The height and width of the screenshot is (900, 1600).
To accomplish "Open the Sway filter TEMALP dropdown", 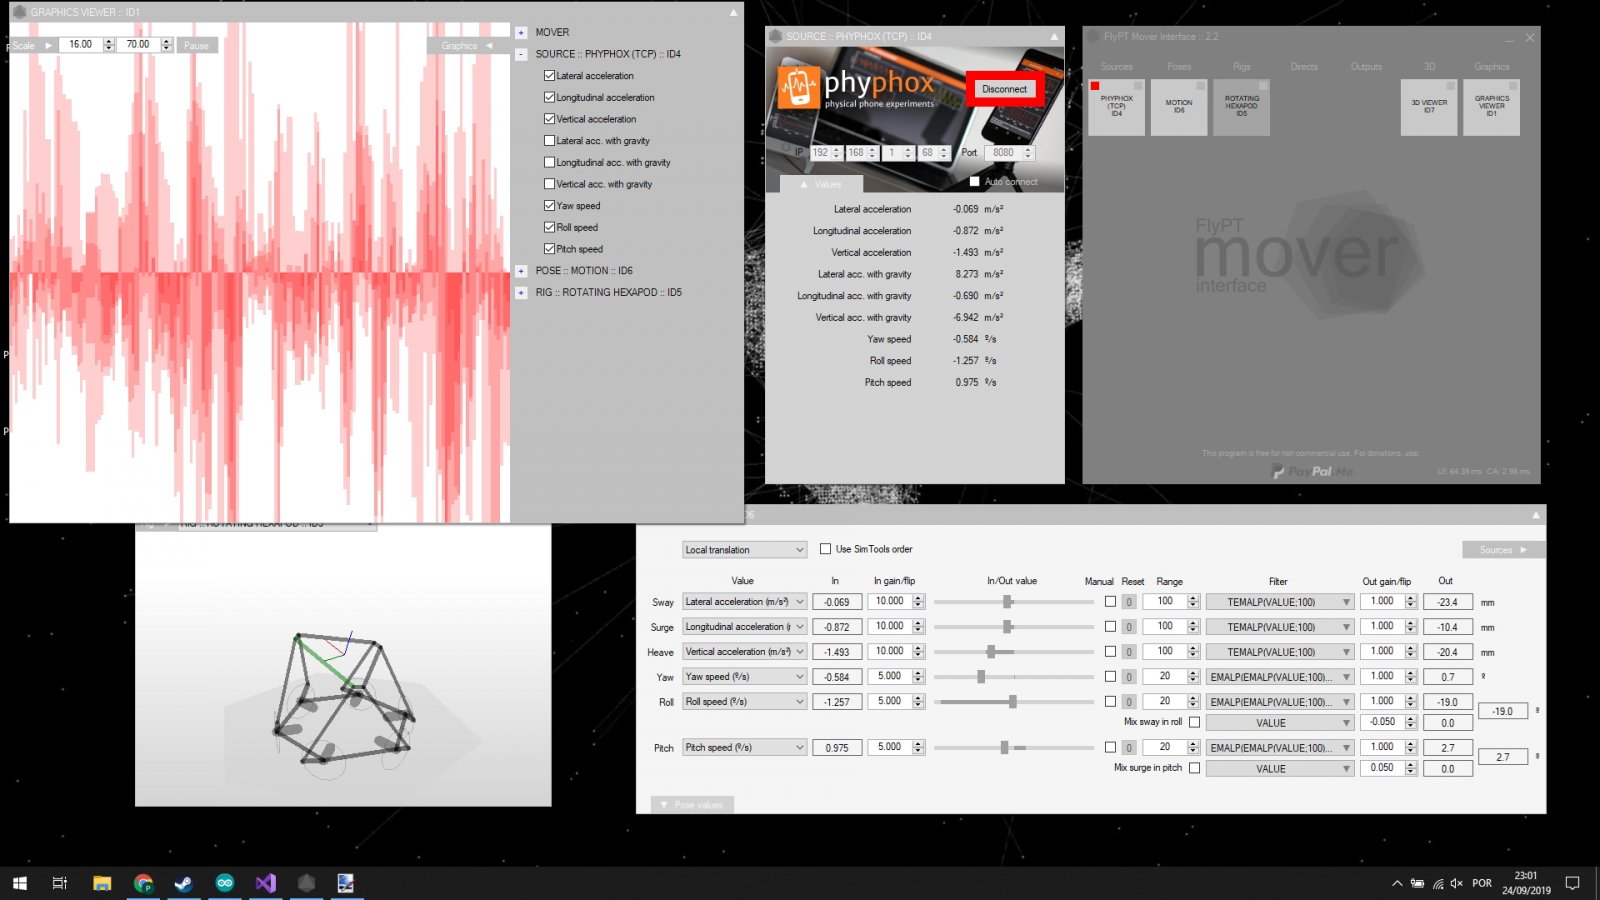I will 1280,602.
